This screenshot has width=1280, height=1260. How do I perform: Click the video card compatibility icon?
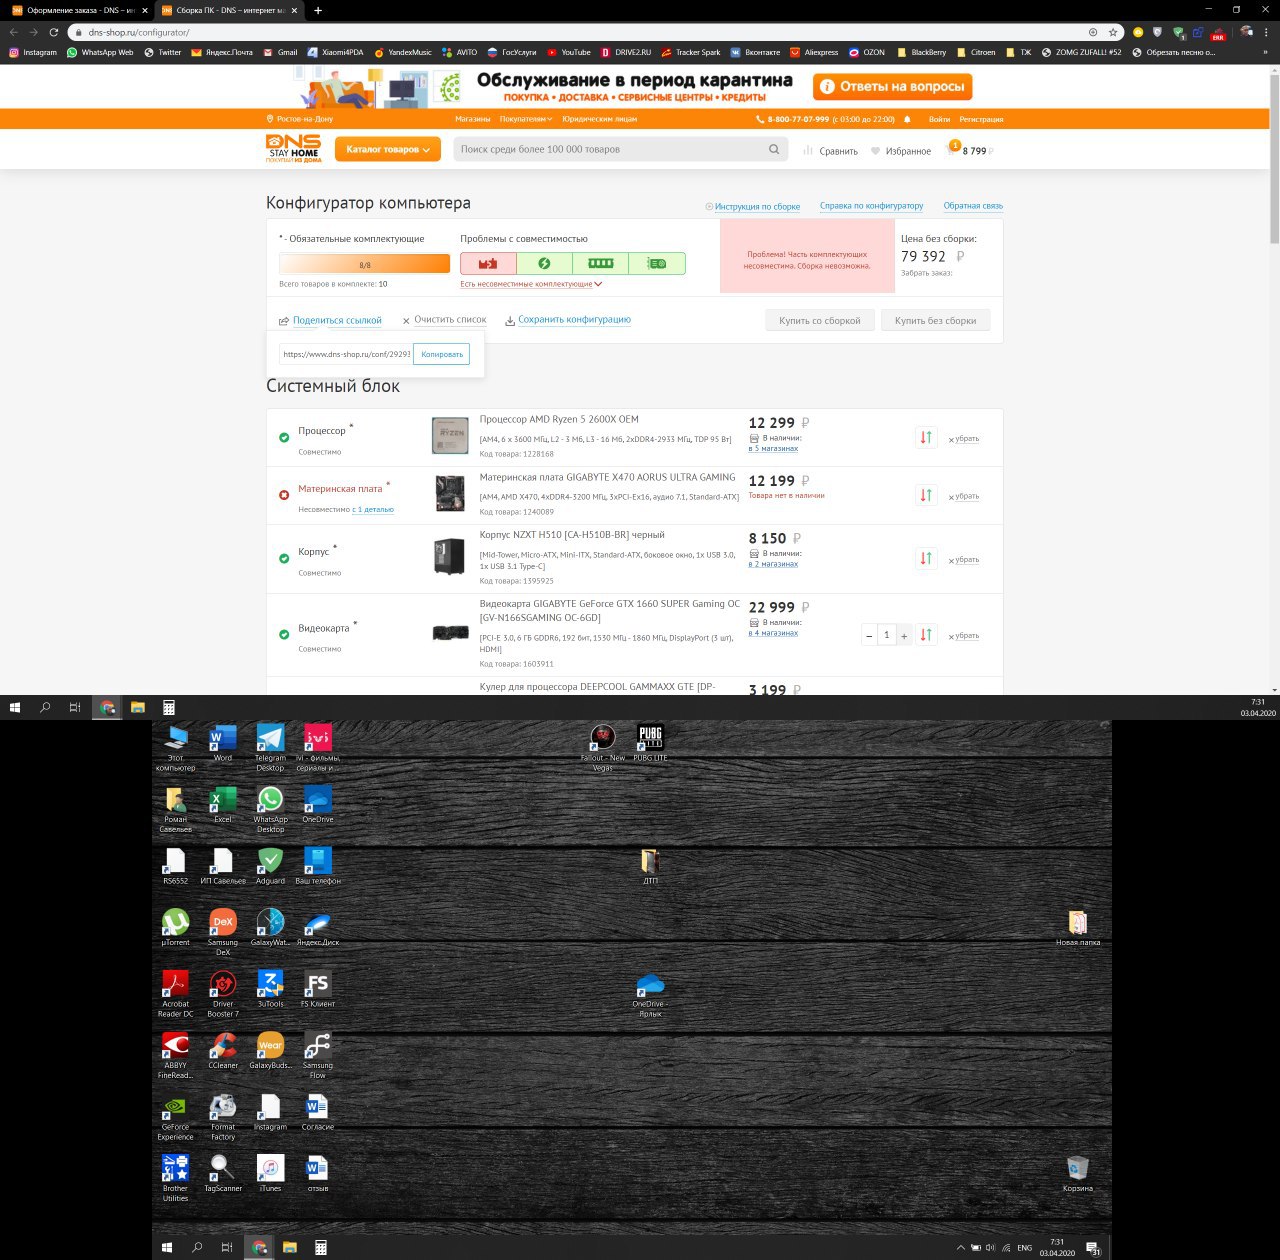coord(657,263)
